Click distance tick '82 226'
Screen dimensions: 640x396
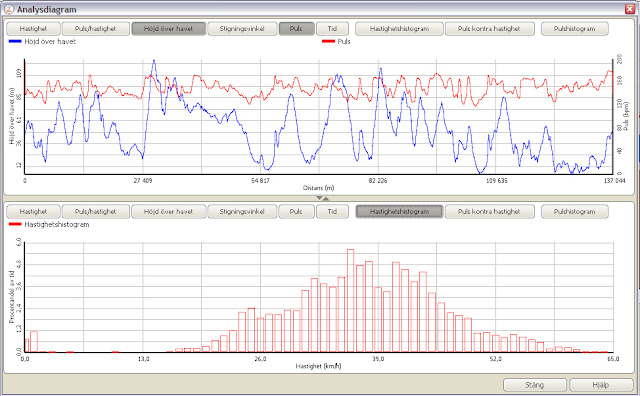[x=378, y=180]
